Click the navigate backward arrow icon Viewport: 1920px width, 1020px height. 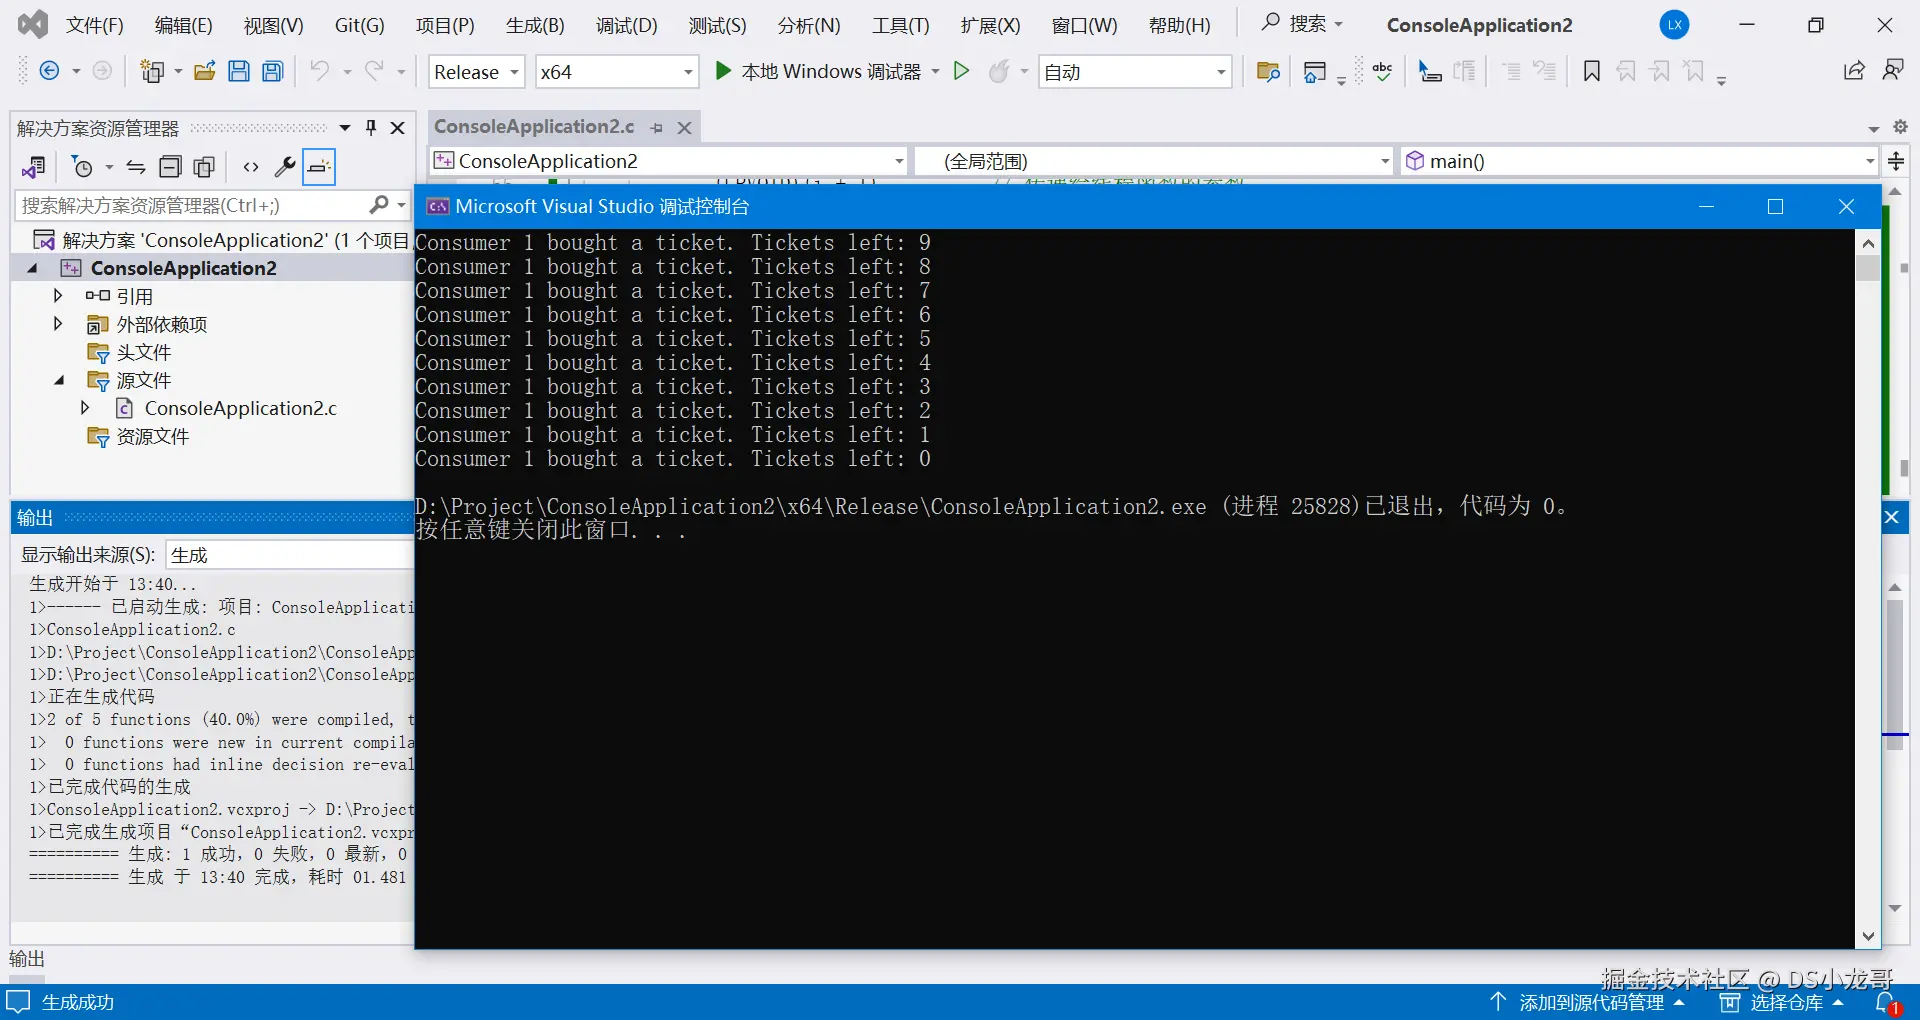(48, 71)
